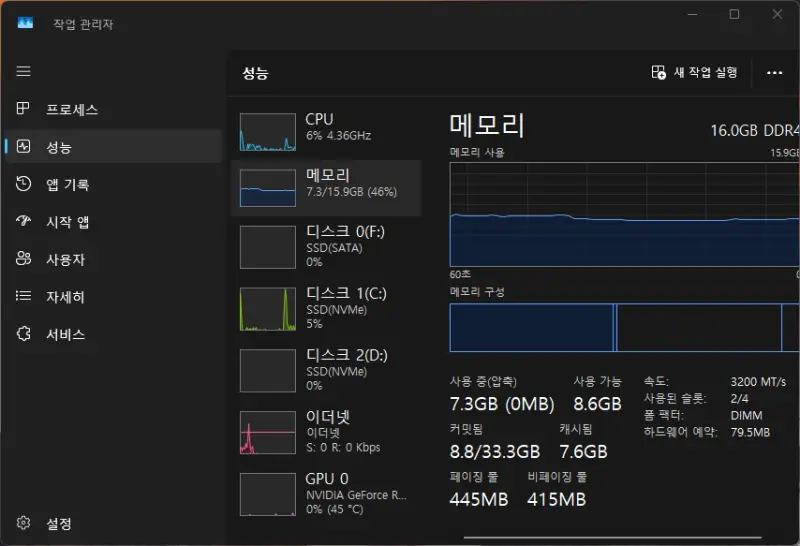Click the 60초 graph time label
Screen dimensions: 800x546
[460, 275]
